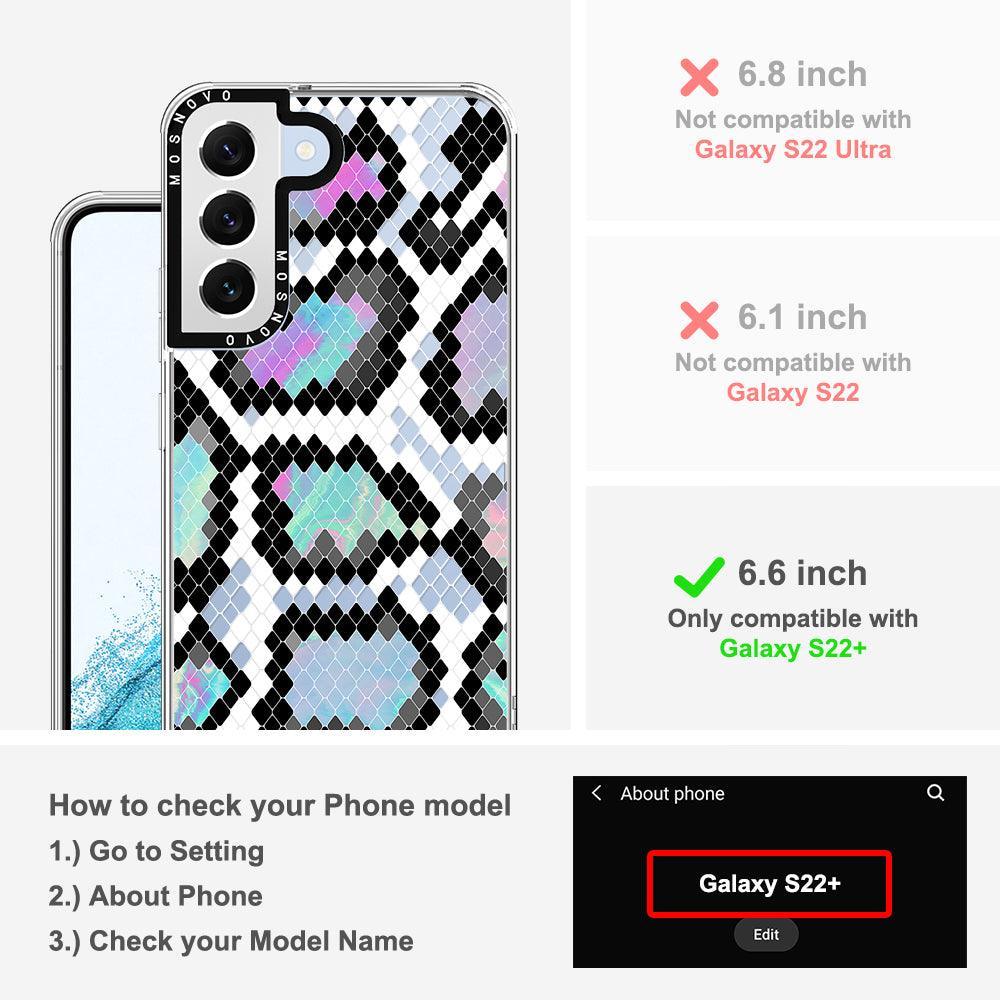1000x1000 pixels.
Task: Click the snakeskin pattern phone case image
Action: click(x=337, y=406)
